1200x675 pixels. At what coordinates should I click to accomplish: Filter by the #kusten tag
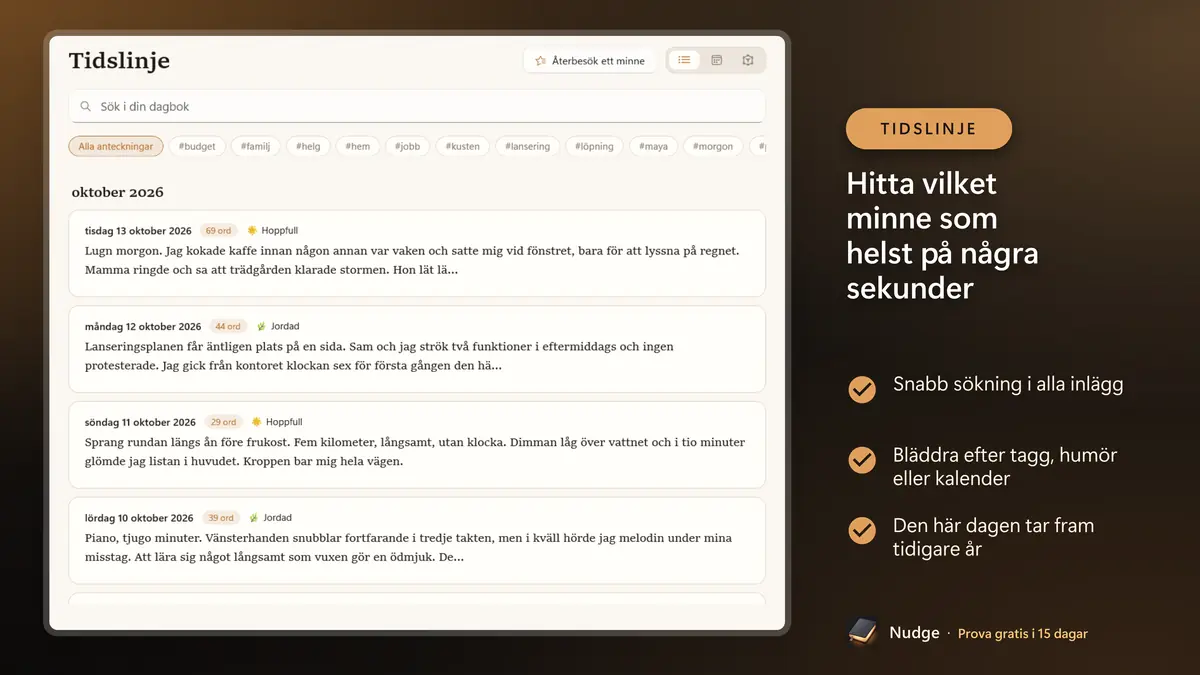click(x=463, y=146)
